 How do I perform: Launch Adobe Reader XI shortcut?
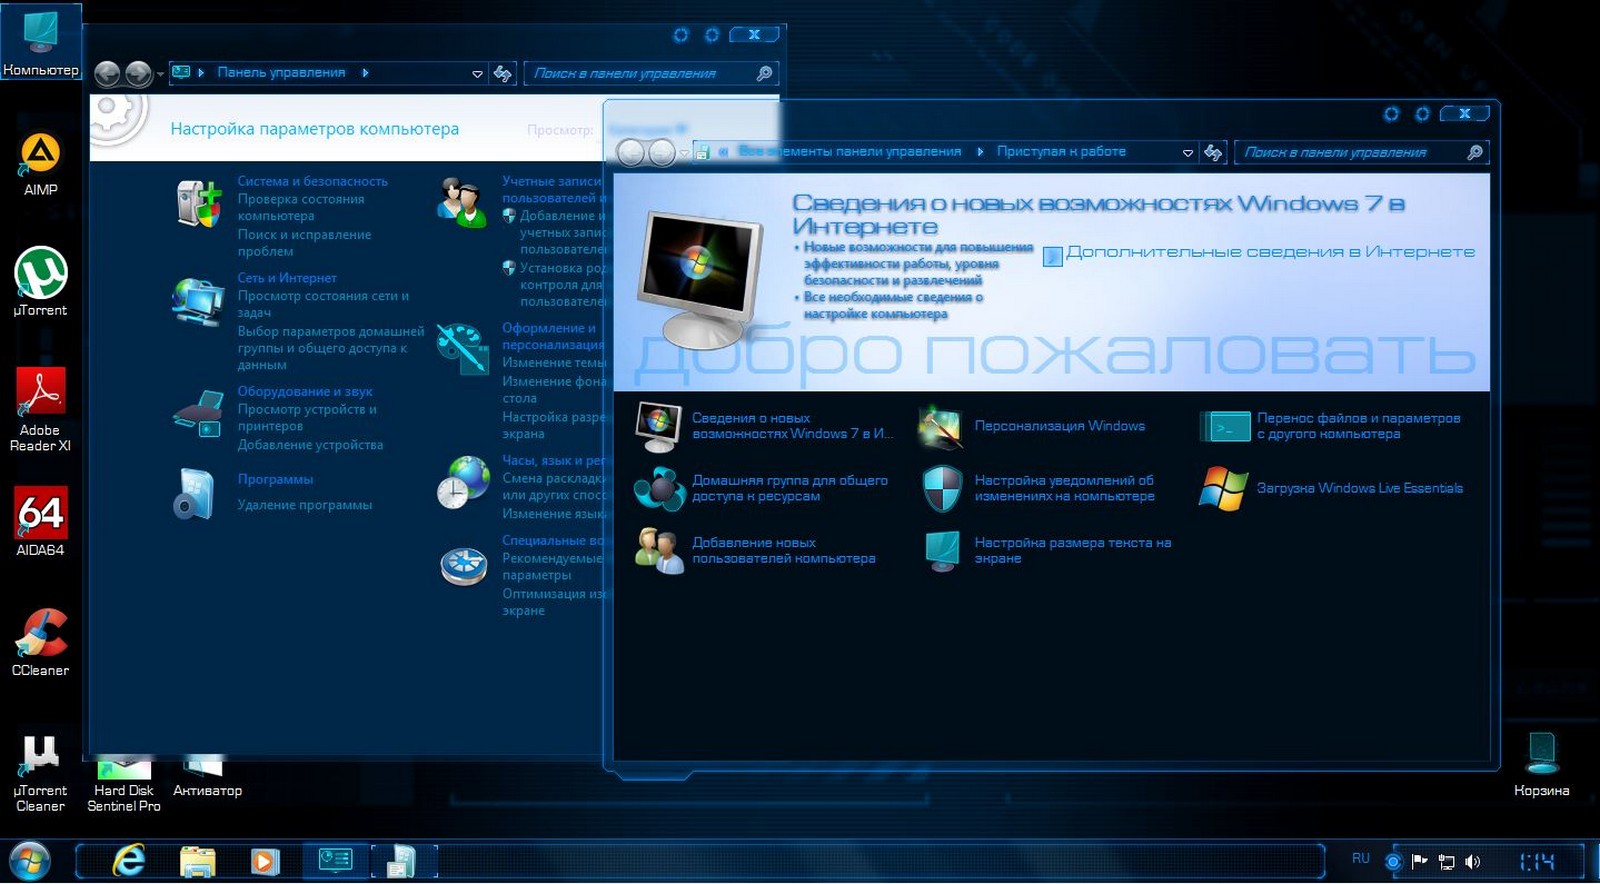pos(40,409)
